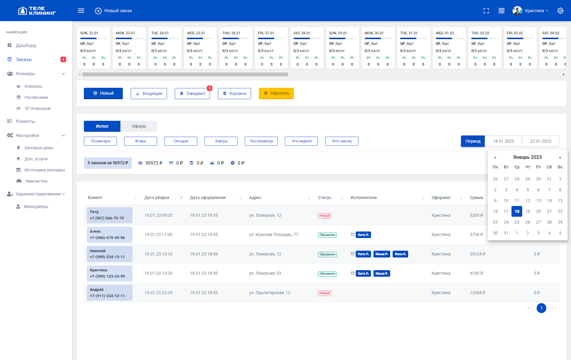The width and height of the screenshot is (571, 360).
Task: Click client Петр cell in table
Action: [x=109, y=215]
